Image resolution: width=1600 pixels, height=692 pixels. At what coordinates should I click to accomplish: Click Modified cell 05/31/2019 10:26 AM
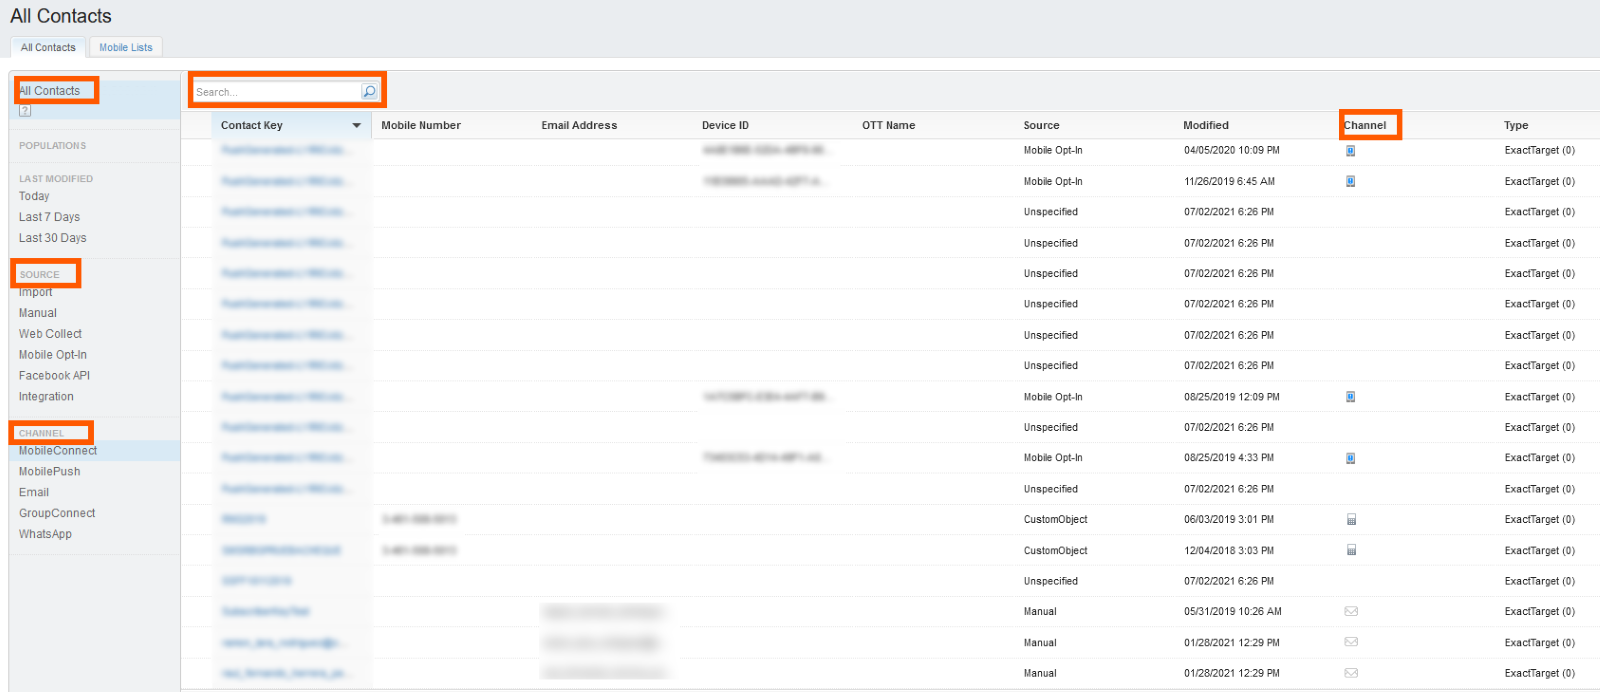click(x=1233, y=612)
